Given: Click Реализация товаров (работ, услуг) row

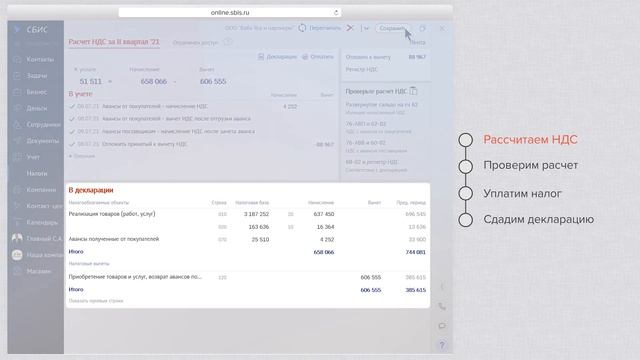Looking at the screenshot, I should (247, 214).
